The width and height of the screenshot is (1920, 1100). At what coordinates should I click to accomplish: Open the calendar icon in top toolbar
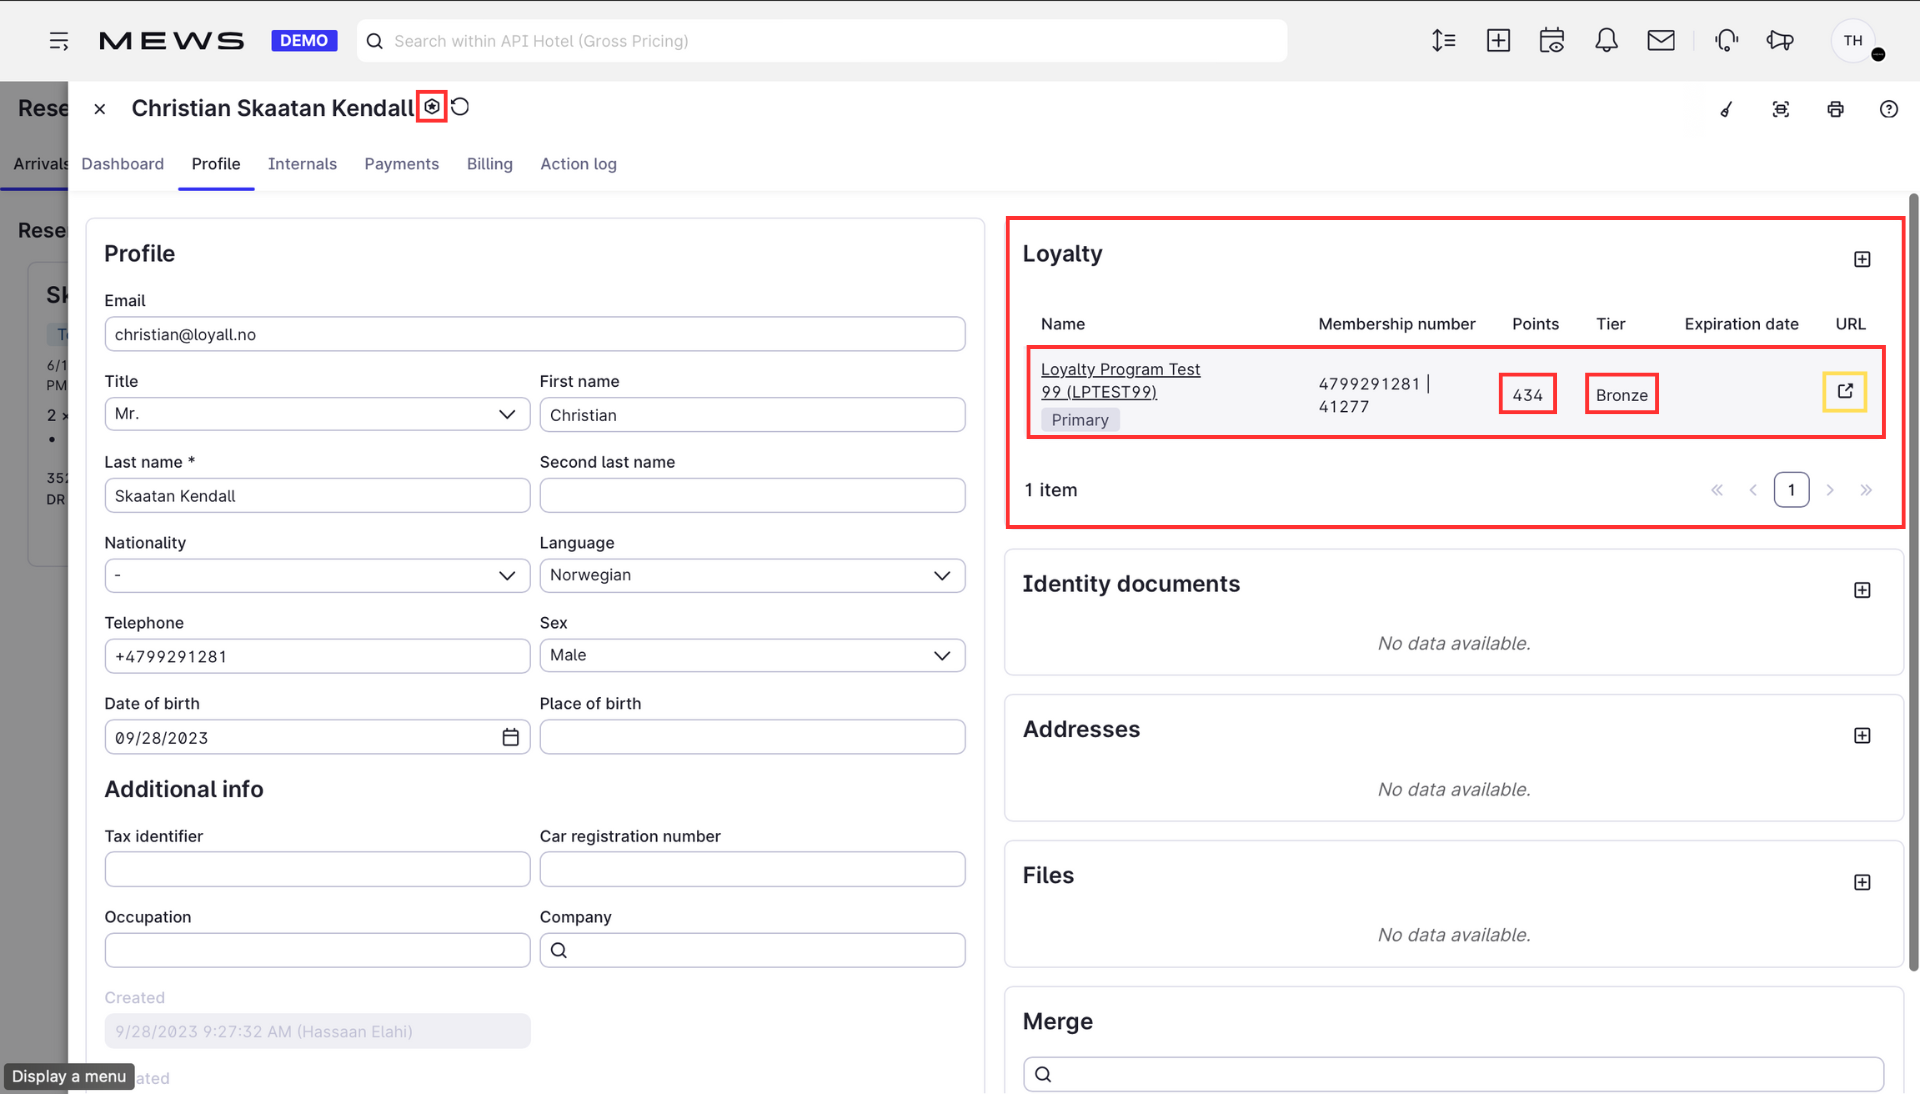(x=1551, y=41)
